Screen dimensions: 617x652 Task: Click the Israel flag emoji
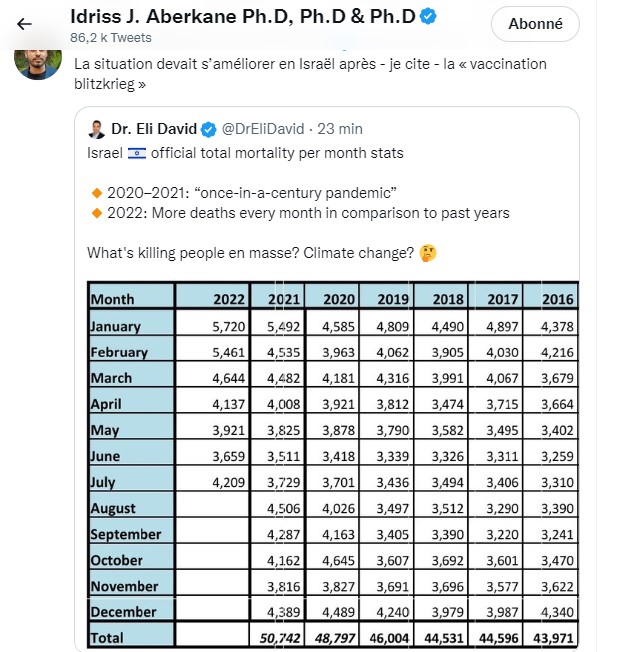coord(135,153)
